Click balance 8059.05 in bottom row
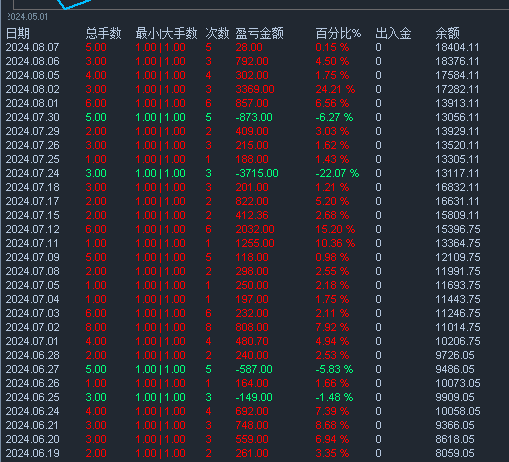 (455, 453)
